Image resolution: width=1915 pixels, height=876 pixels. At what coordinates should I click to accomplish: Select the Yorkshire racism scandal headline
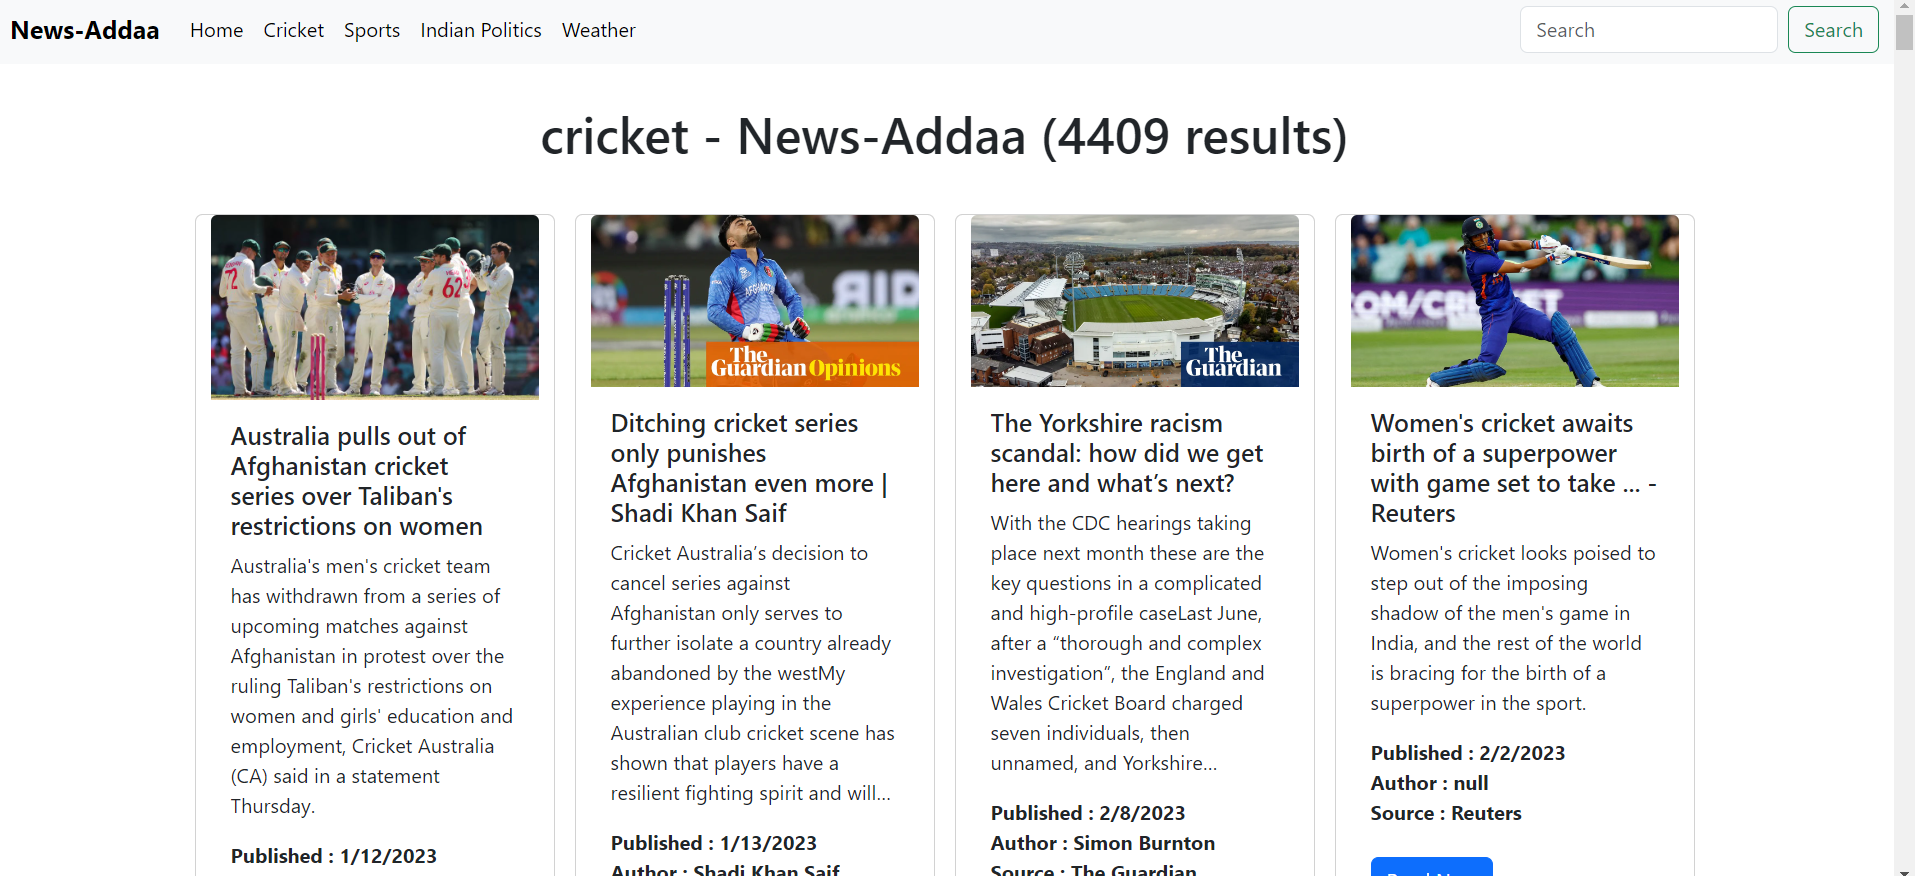pos(1127,453)
